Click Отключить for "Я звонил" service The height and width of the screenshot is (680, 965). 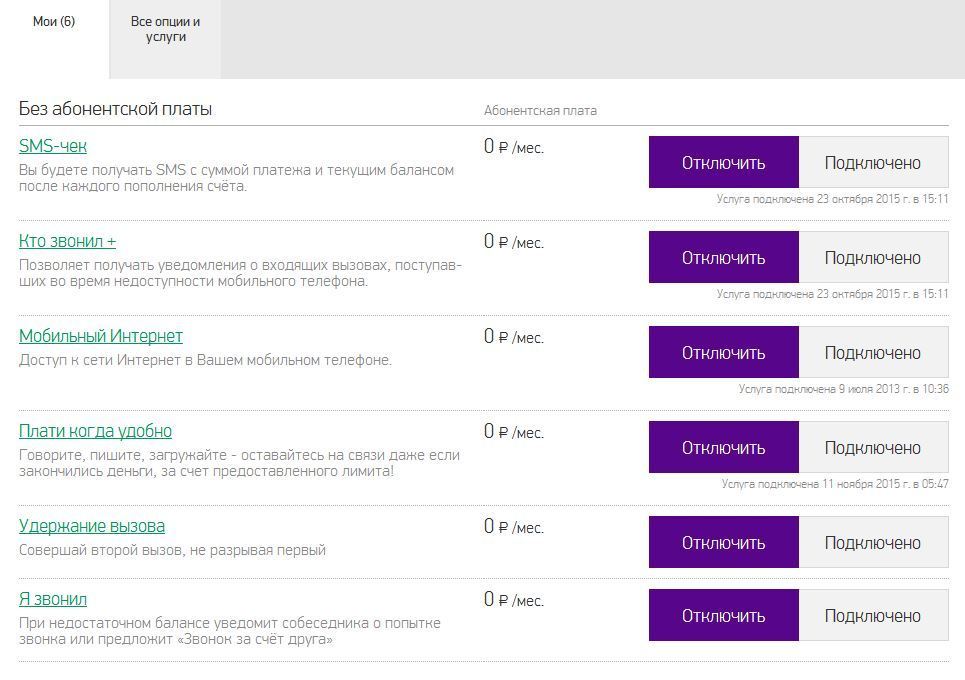tap(724, 615)
